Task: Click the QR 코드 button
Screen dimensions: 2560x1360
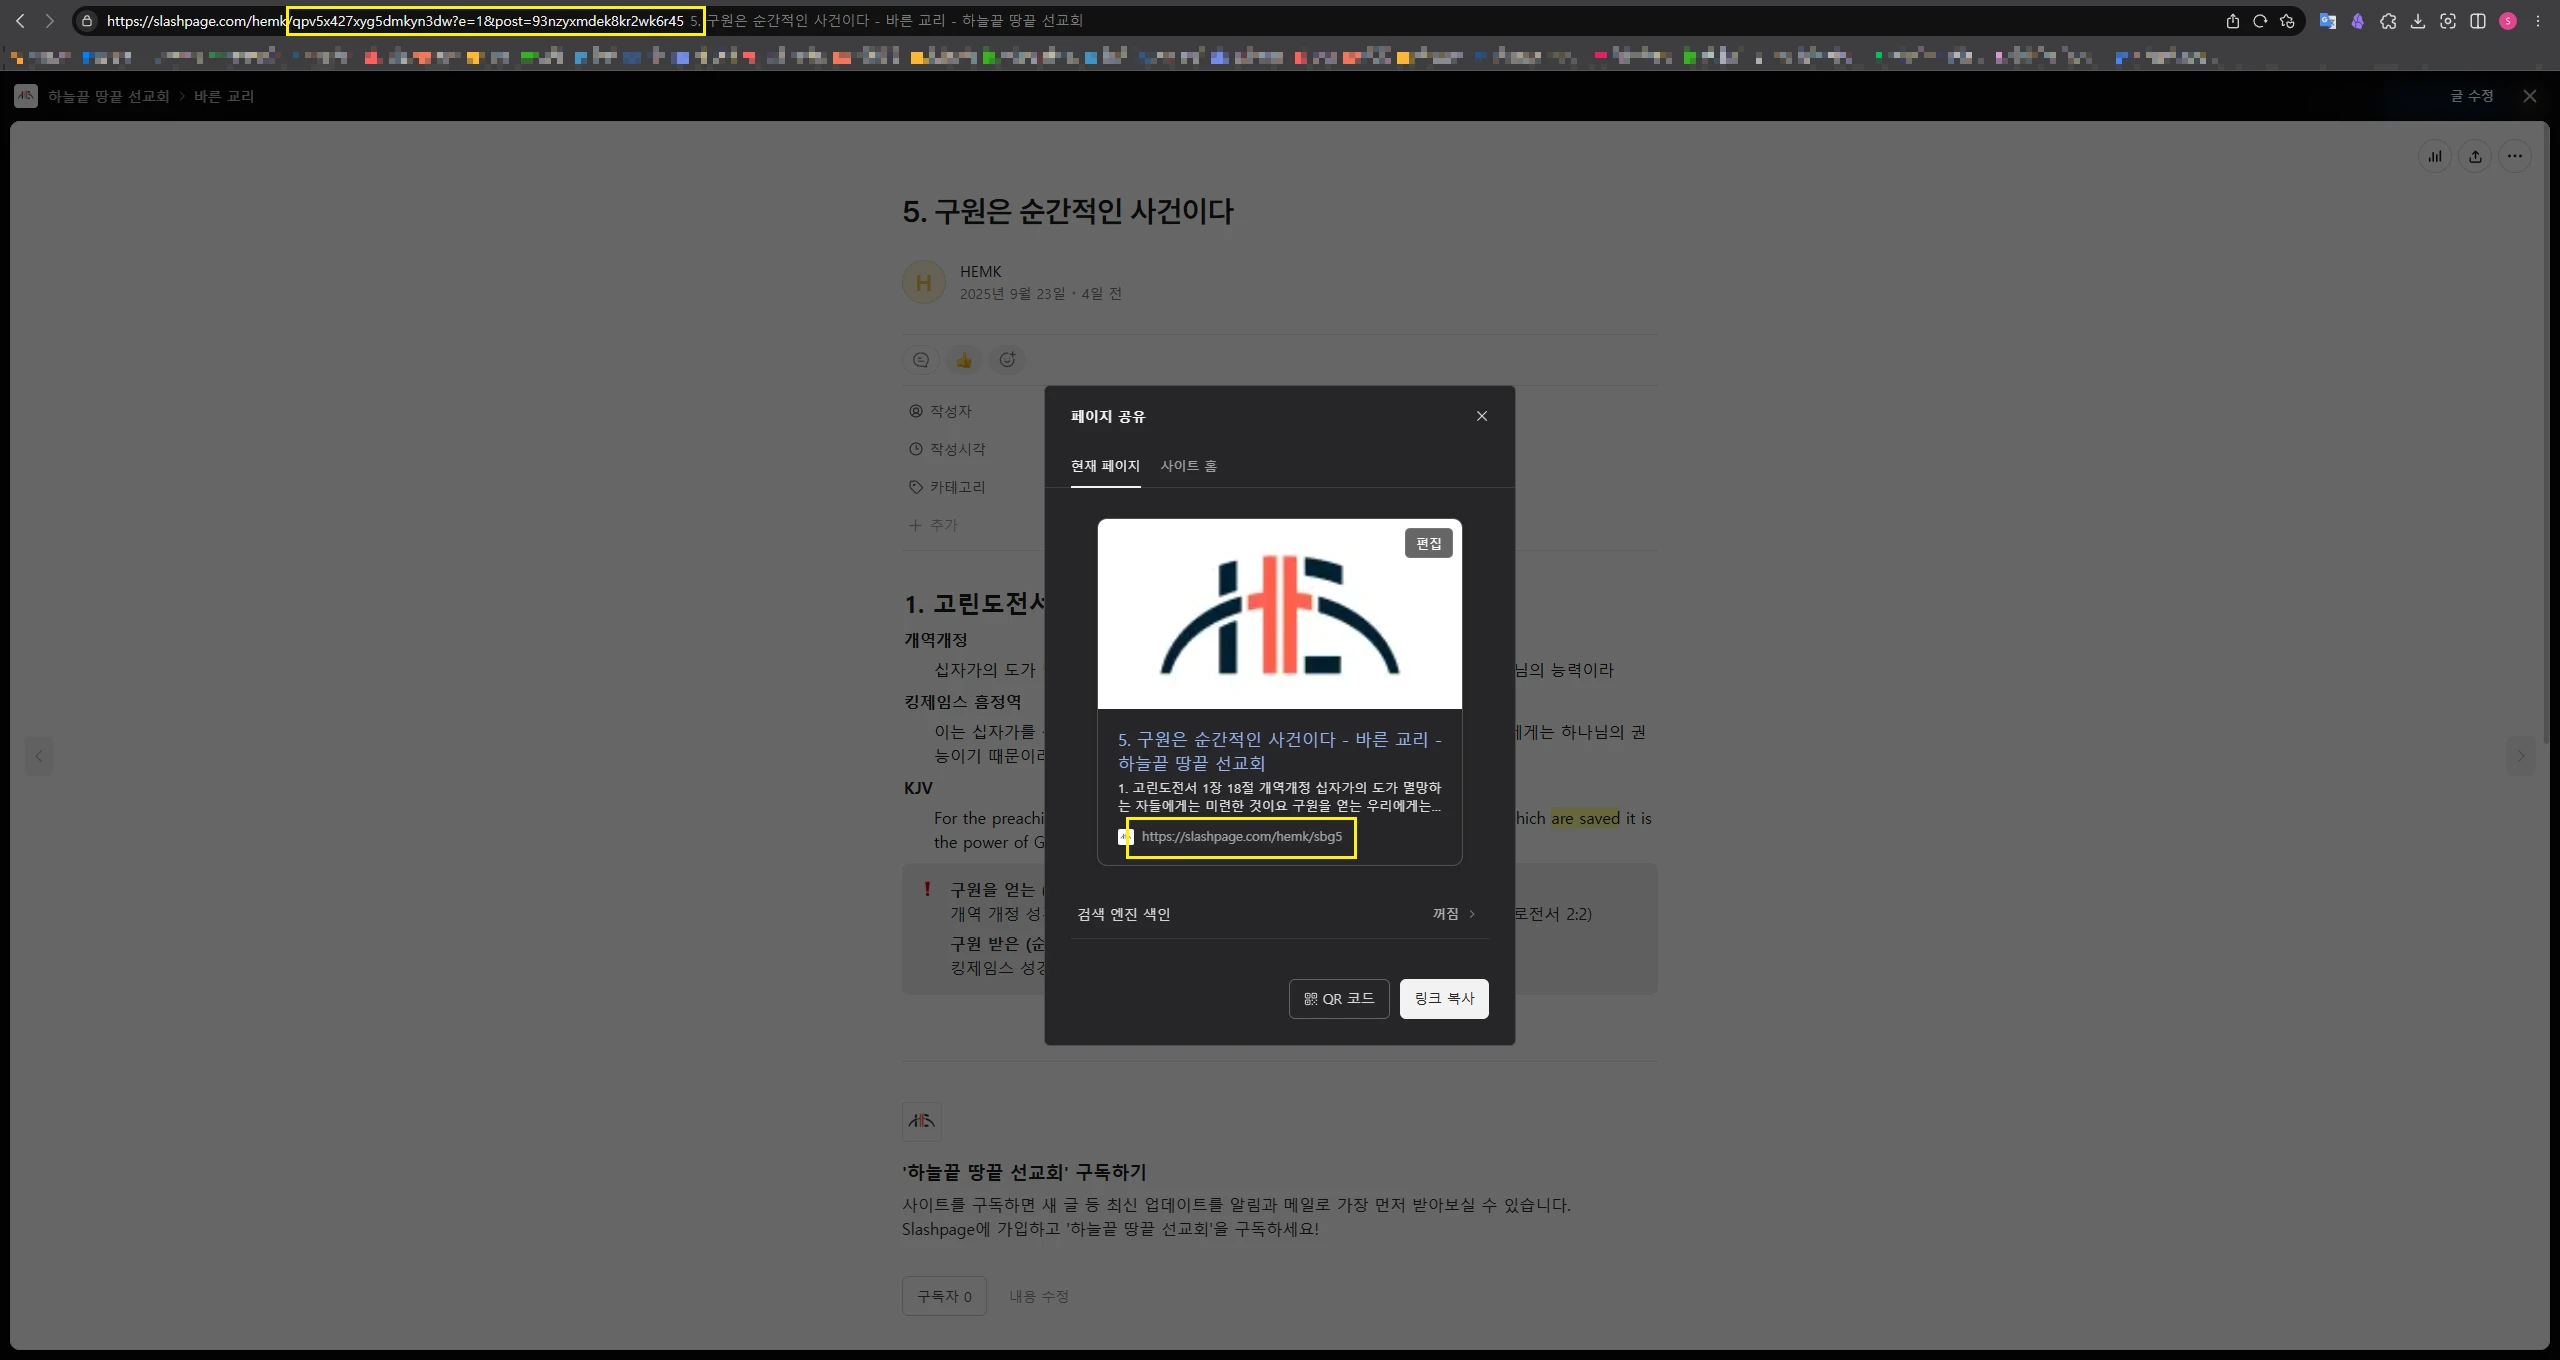Action: click(x=1338, y=999)
